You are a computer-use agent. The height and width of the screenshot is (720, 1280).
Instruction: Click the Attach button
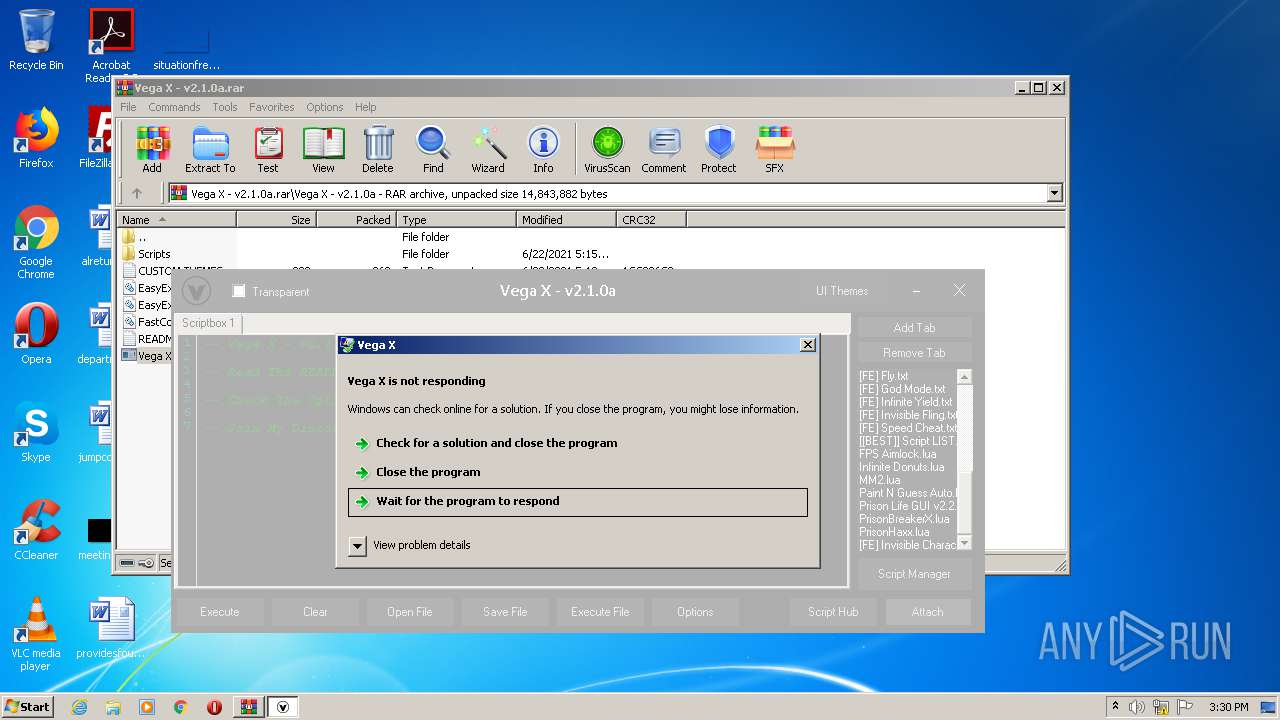tap(927, 612)
